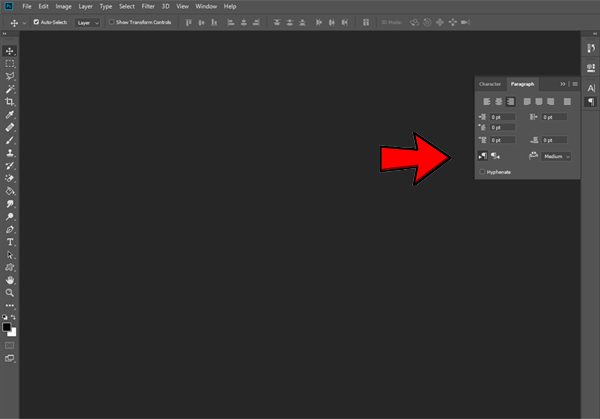
Task: Select the Brush tool
Action: point(10,140)
